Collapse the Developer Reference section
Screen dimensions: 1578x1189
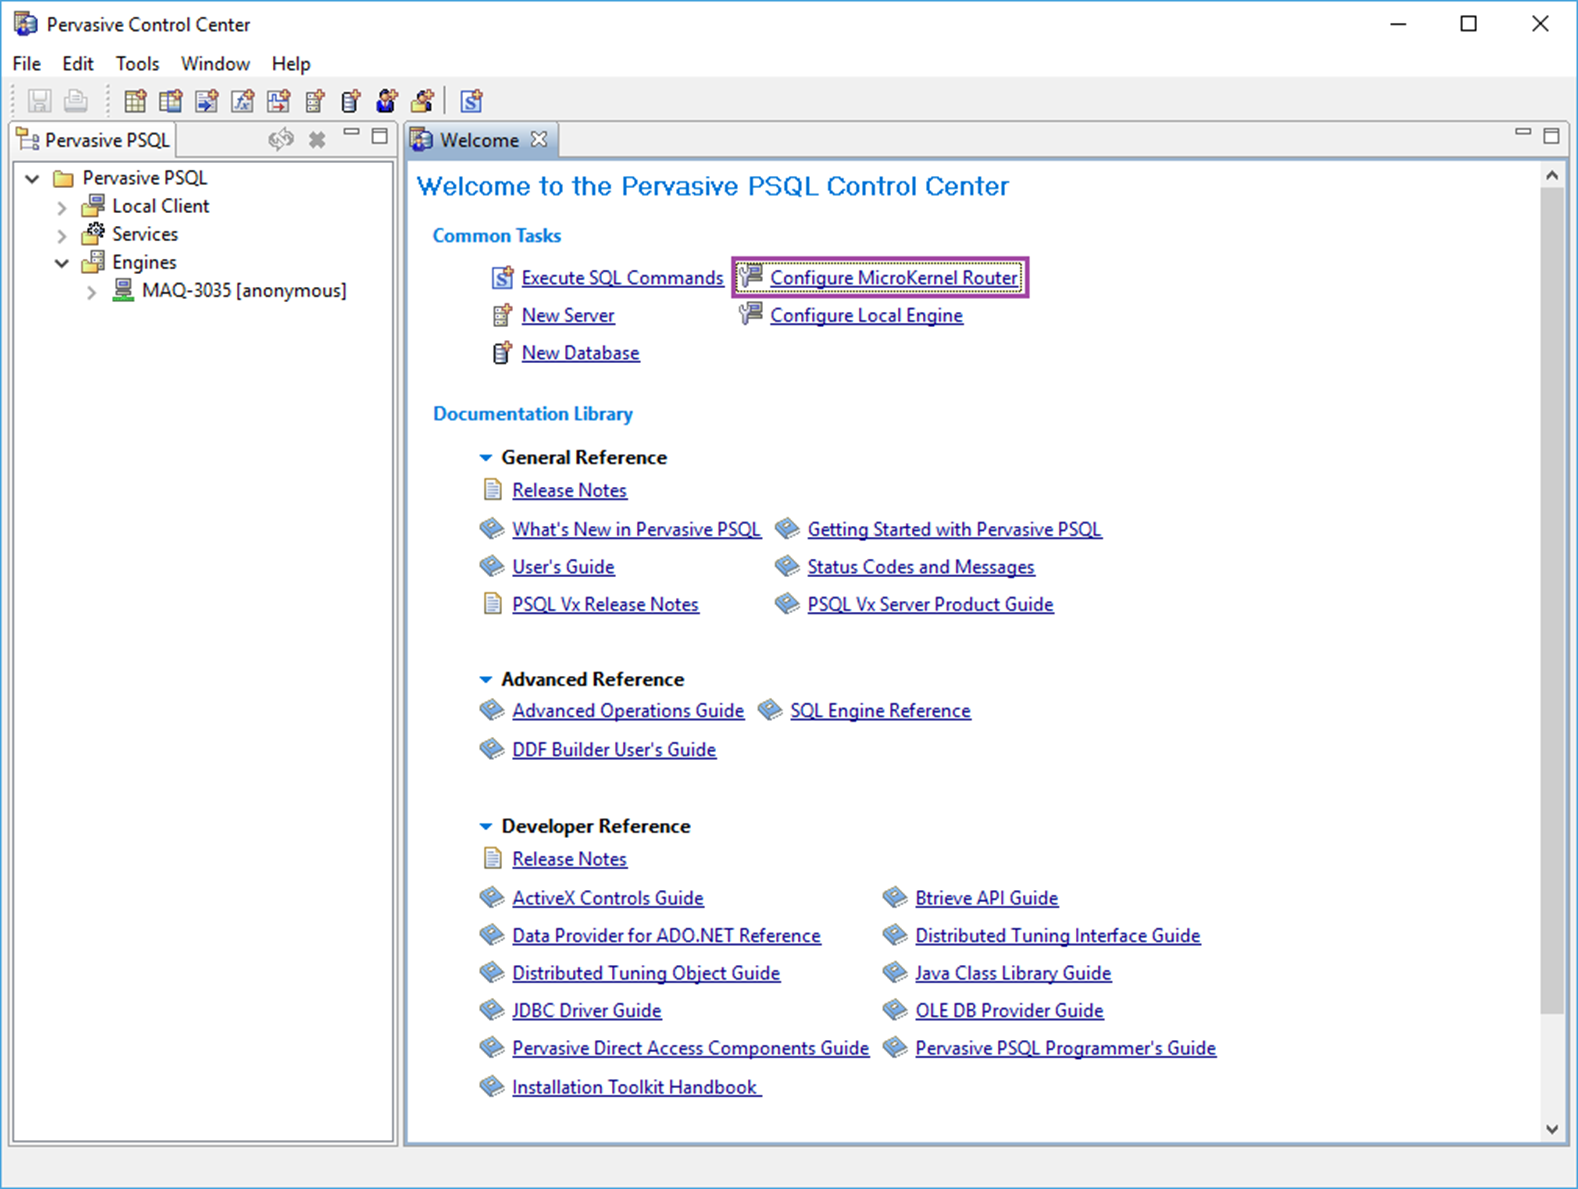pyautogui.click(x=486, y=827)
